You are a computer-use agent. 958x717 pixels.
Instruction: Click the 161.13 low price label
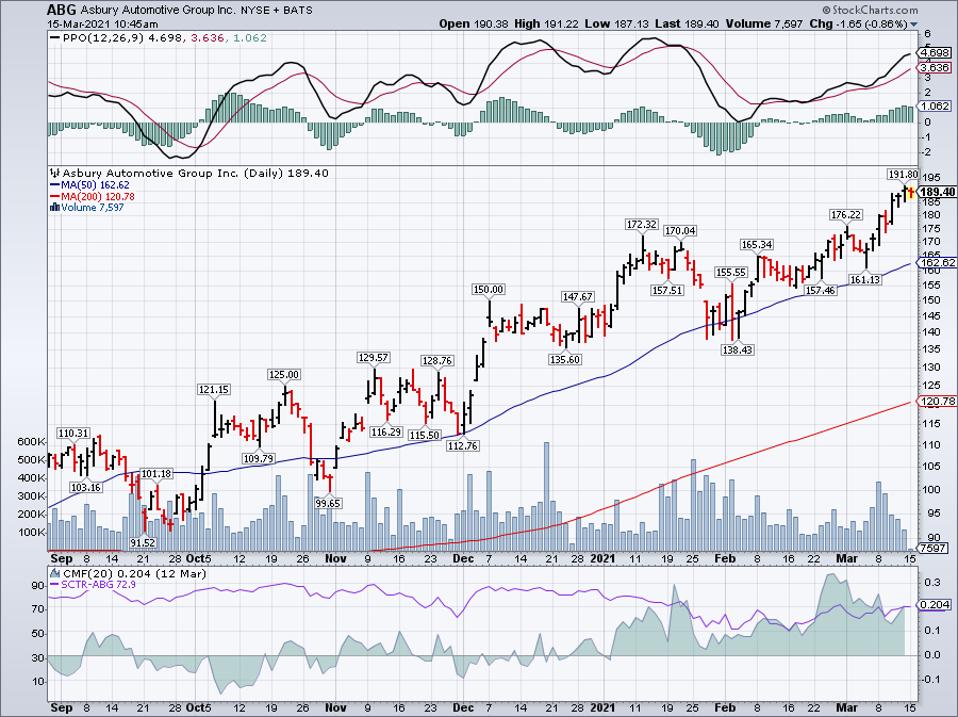[x=865, y=280]
